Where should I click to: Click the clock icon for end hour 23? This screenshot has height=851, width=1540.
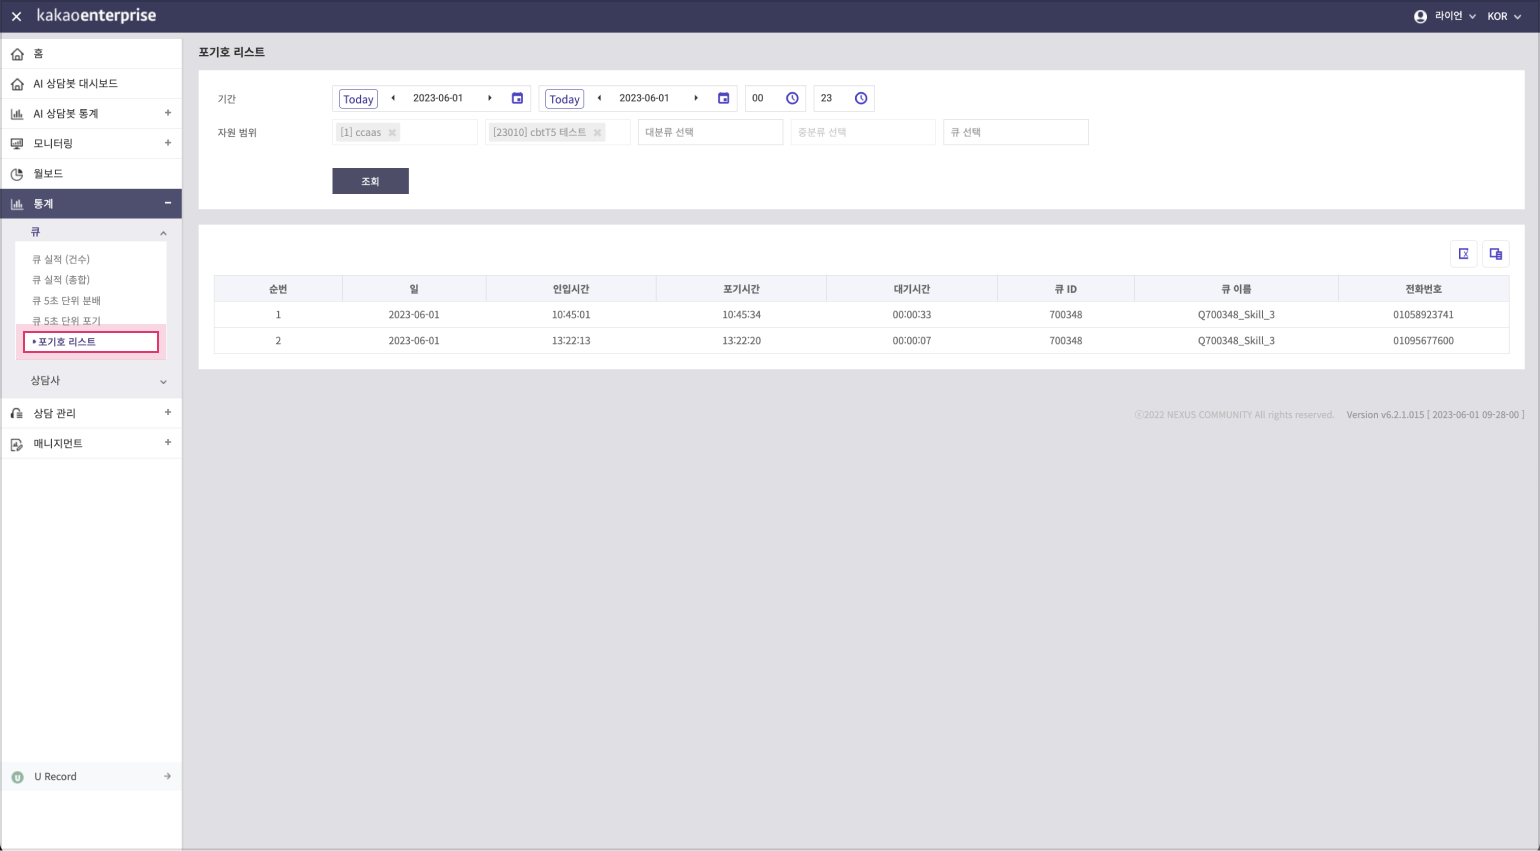coord(860,98)
